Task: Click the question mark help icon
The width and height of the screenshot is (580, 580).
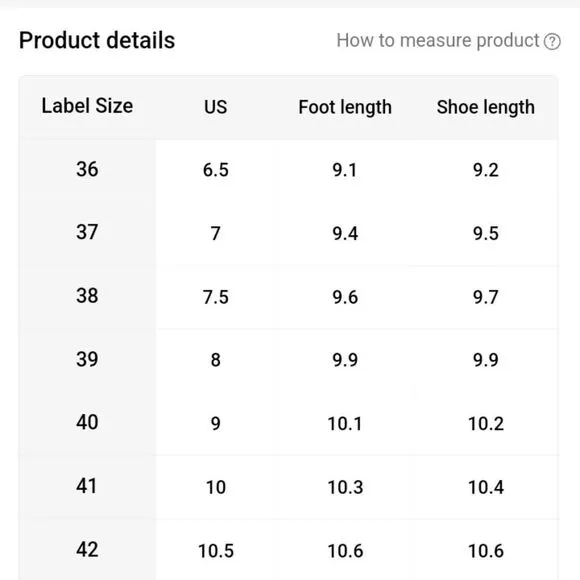Action: pos(552,41)
